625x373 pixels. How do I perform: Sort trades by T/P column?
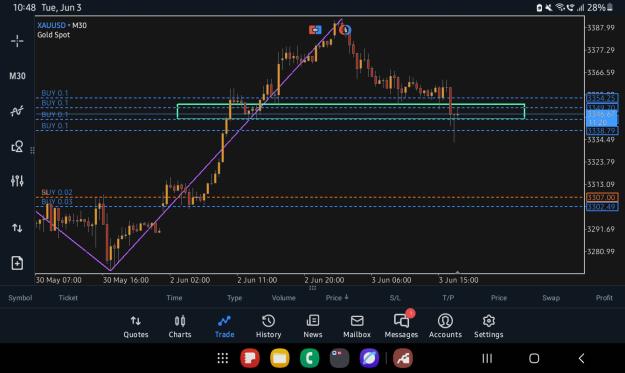[448, 298]
